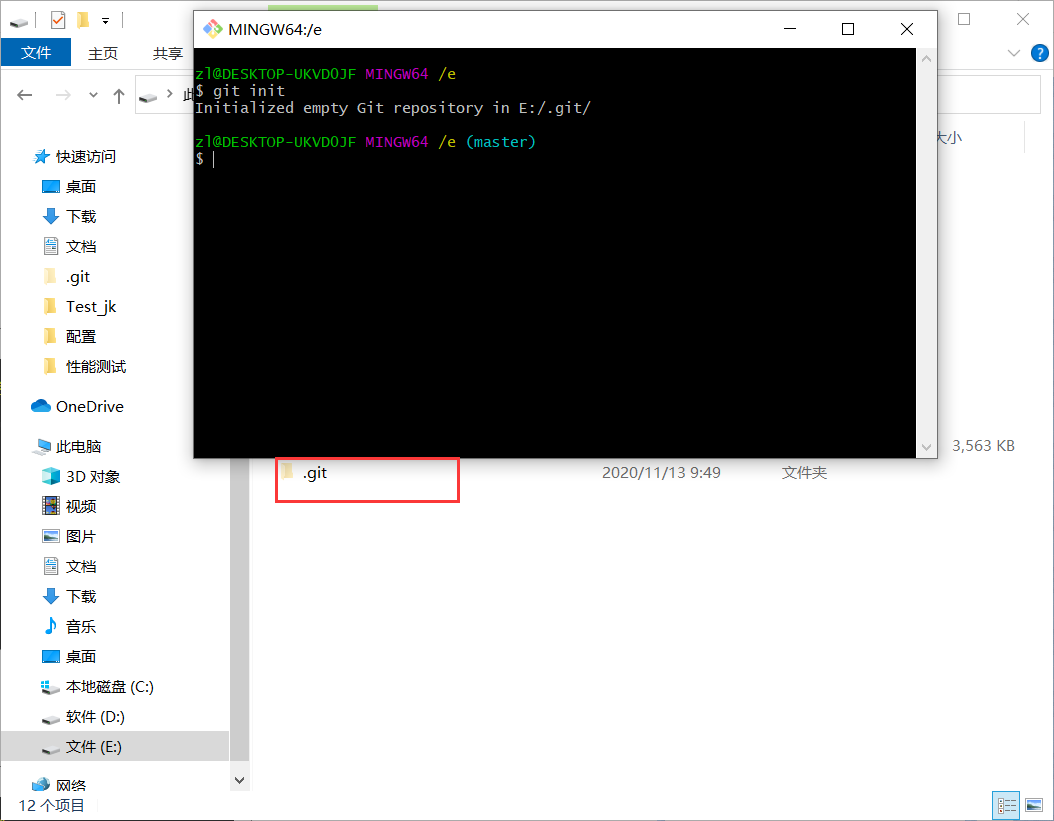Open 软件 (D:) drive
The image size is (1054, 821).
(95, 717)
